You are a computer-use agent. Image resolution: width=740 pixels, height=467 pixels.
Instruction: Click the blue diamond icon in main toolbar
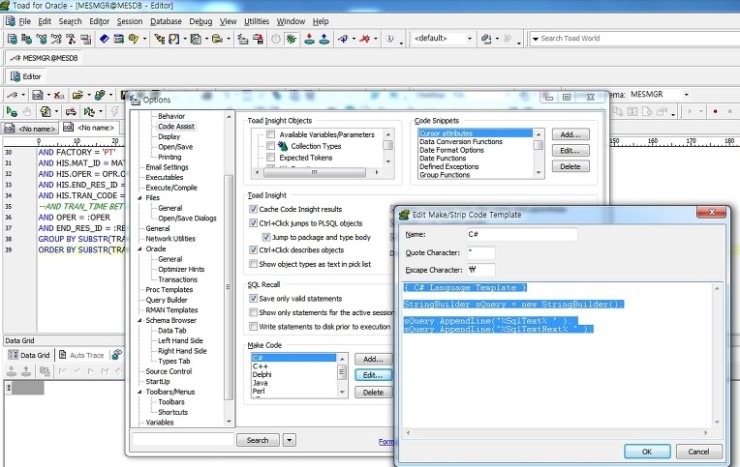(x=104, y=39)
